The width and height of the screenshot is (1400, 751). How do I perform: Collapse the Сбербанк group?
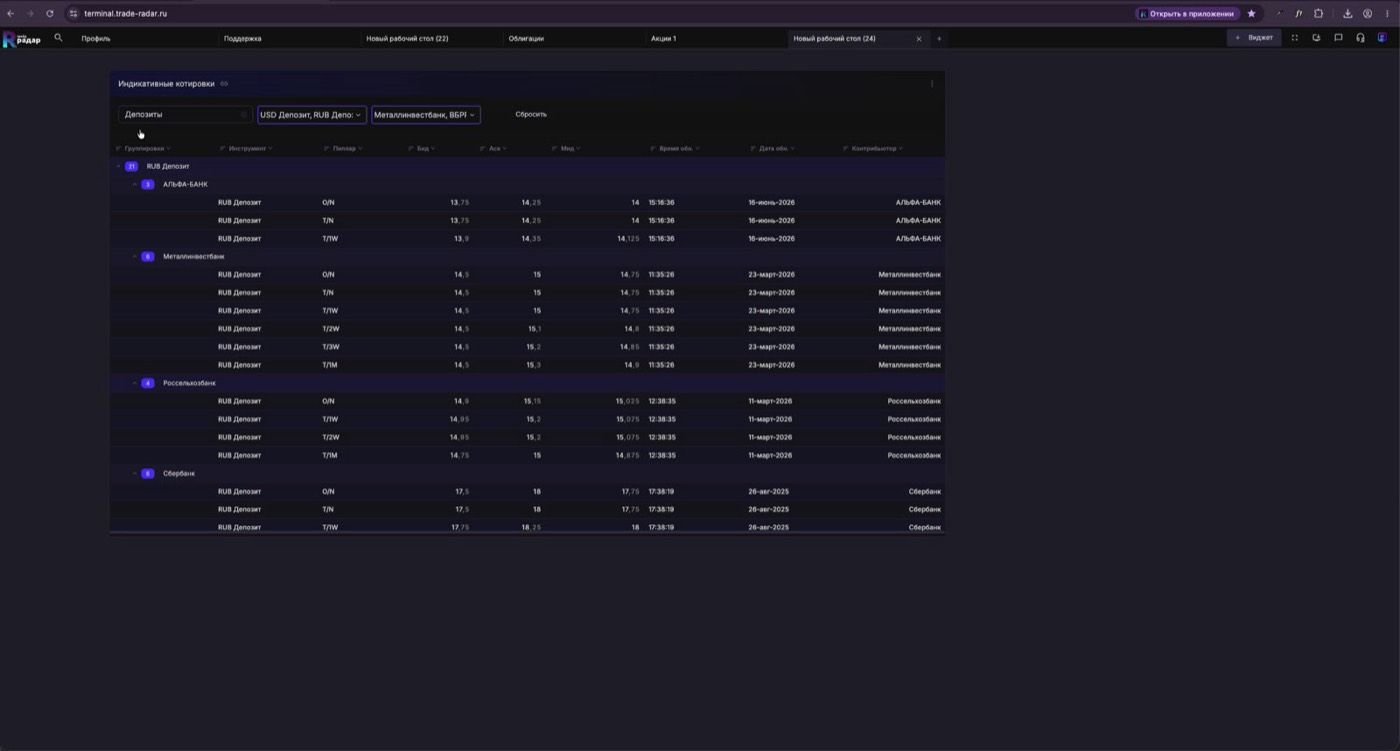pos(135,474)
